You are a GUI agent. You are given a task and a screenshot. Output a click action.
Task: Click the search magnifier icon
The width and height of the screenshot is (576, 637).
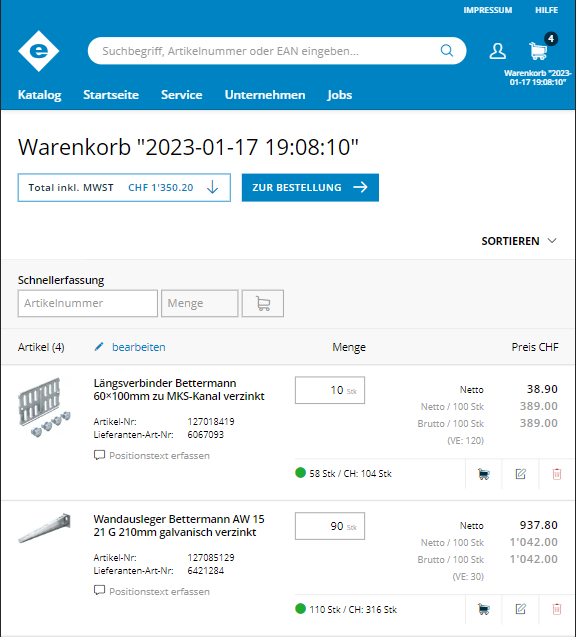(x=447, y=51)
